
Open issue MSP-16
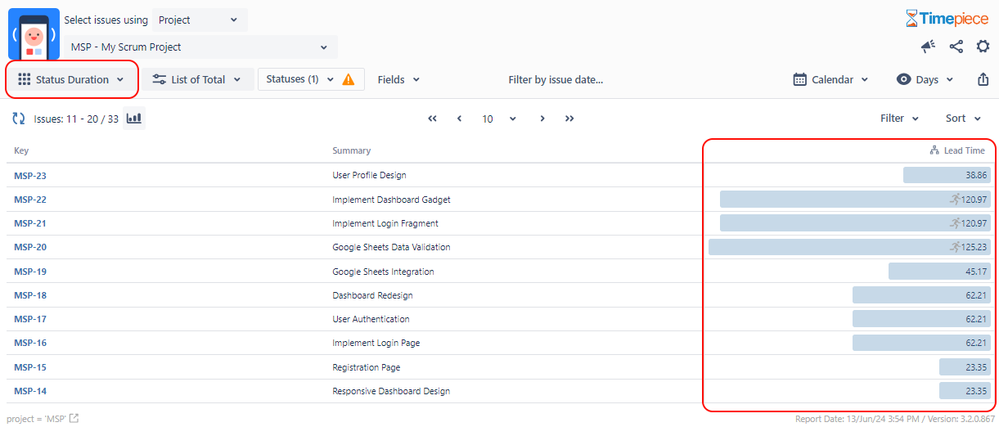point(30,343)
